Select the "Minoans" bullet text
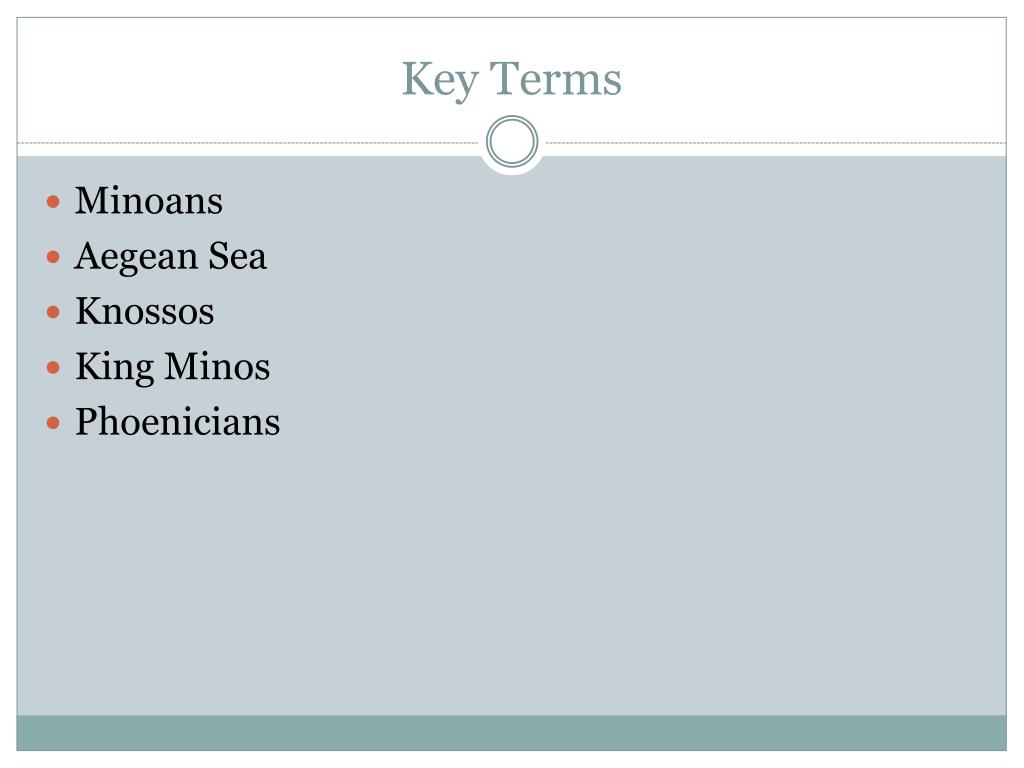Image resolution: width=1024 pixels, height=768 pixels. [x=148, y=200]
